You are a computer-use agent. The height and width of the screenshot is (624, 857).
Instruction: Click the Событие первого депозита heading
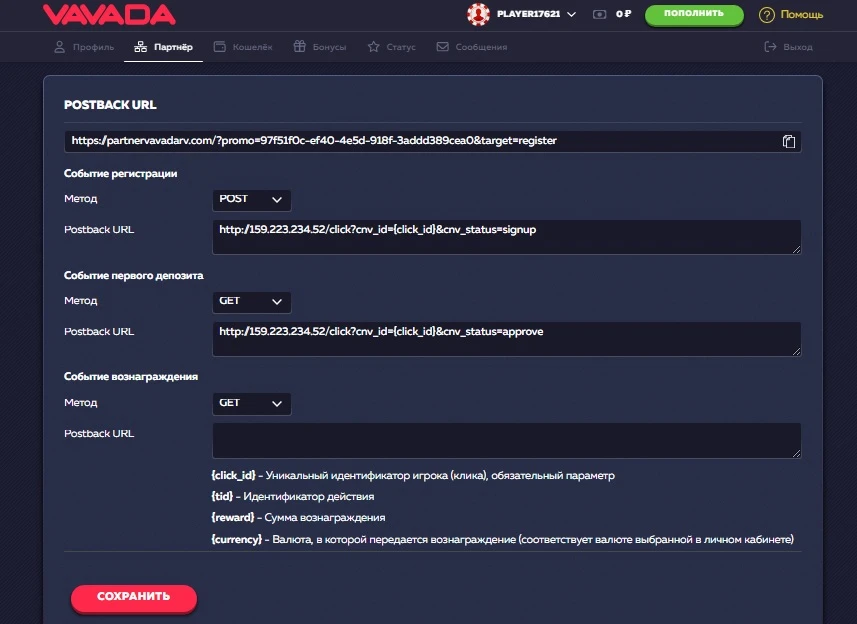pyautogui.click(x=134, y=276)
